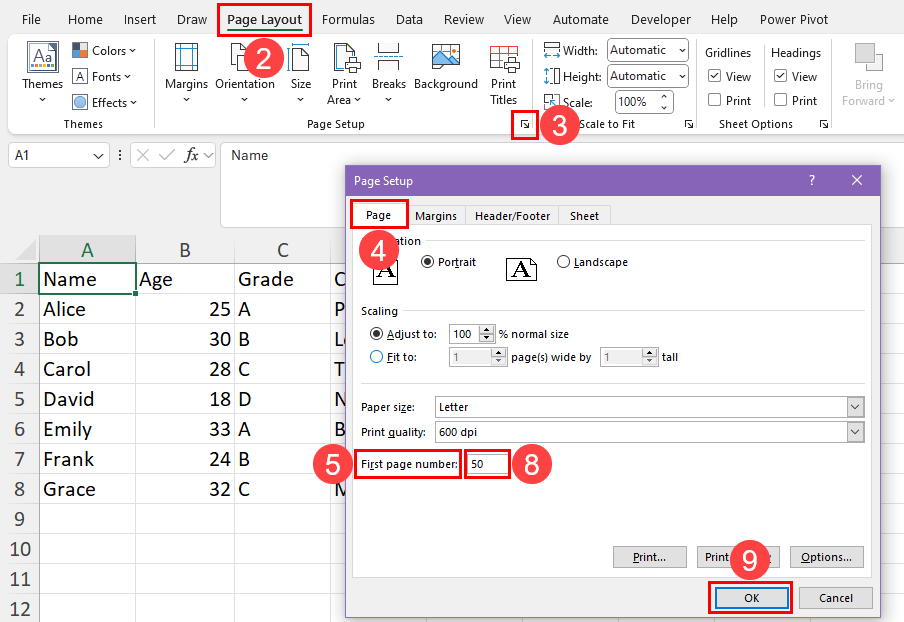The image size is (904, 622).
Task: Open the Height dropdown in Scale to Fit
Action: pos(682,76)
